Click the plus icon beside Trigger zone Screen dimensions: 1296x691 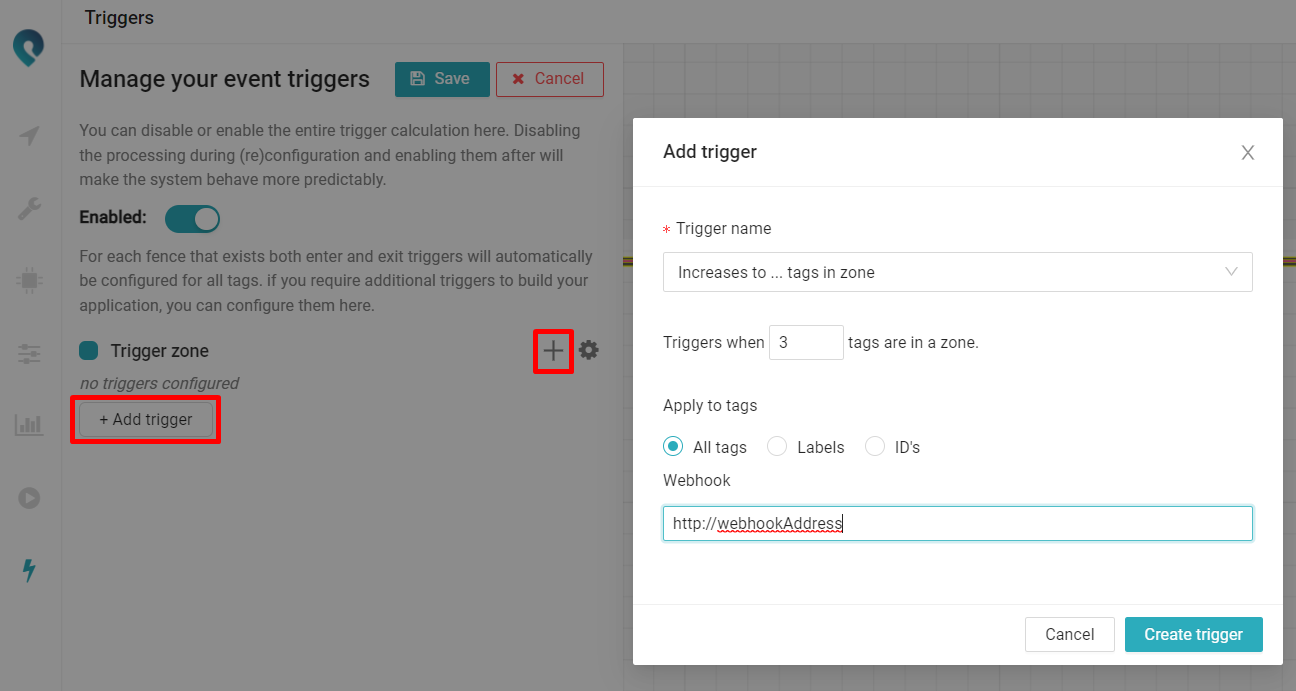(553, 350)
